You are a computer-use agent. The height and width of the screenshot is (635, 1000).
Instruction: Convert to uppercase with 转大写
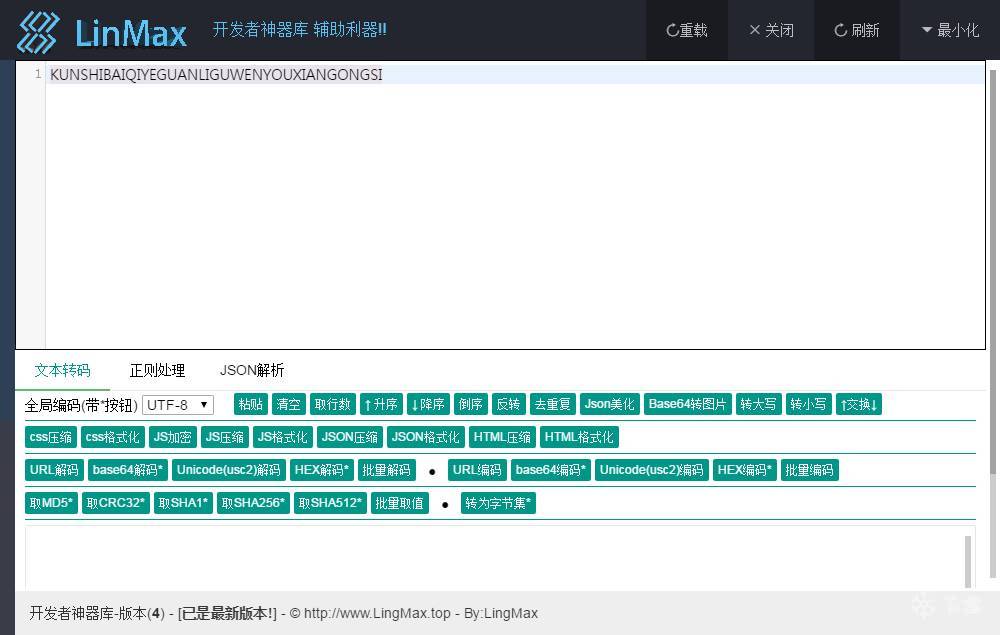758,404
